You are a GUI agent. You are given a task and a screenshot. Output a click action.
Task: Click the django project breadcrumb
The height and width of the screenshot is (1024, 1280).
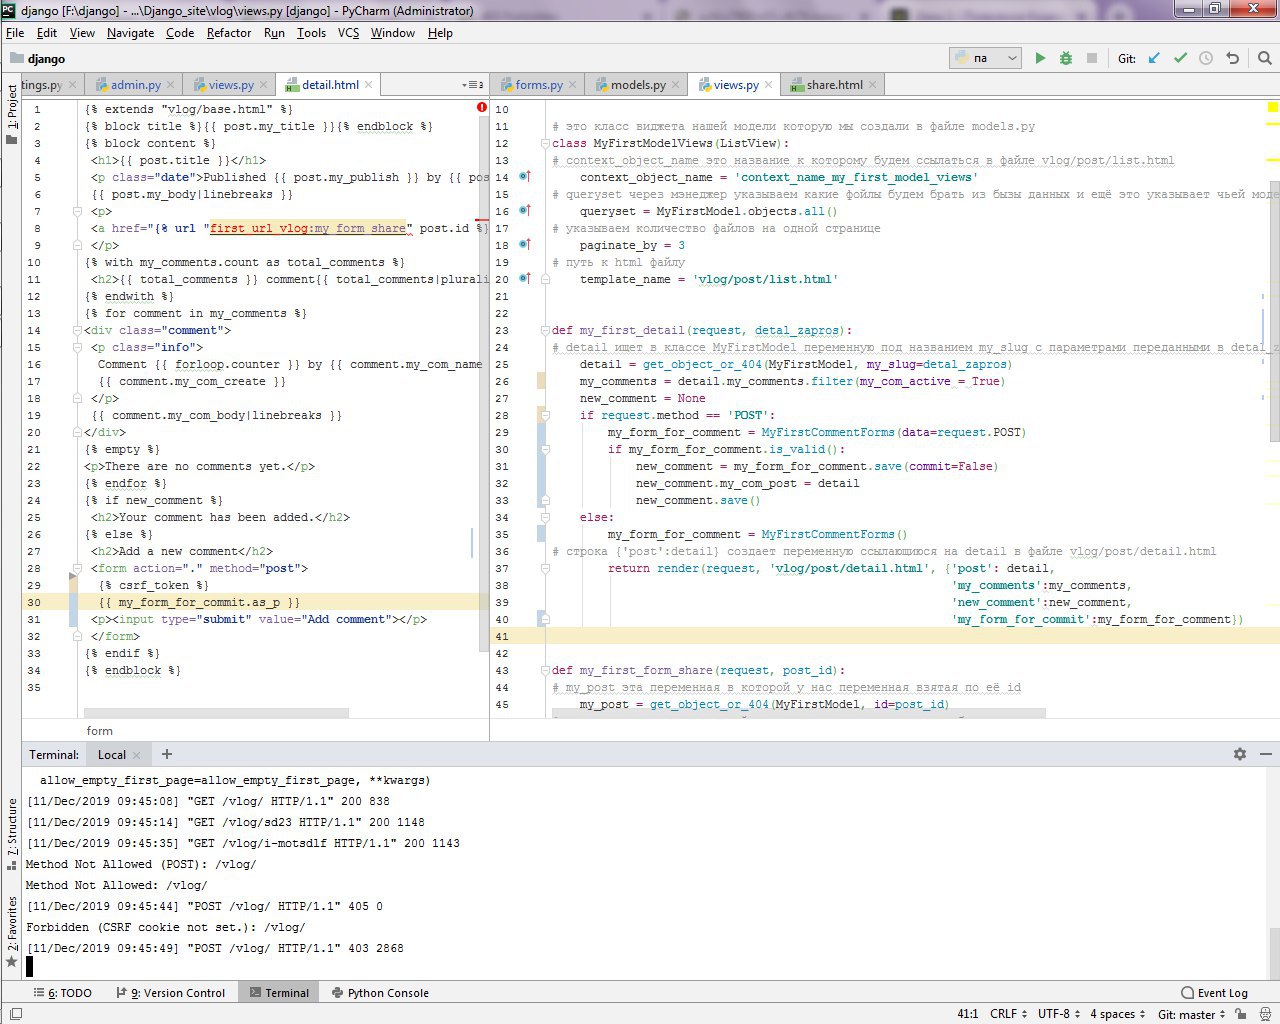pos(38,59)
